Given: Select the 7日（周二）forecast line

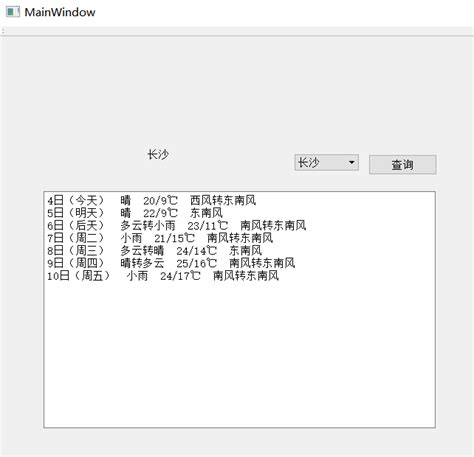Looking at the screenshot, I should coord(160,238).
